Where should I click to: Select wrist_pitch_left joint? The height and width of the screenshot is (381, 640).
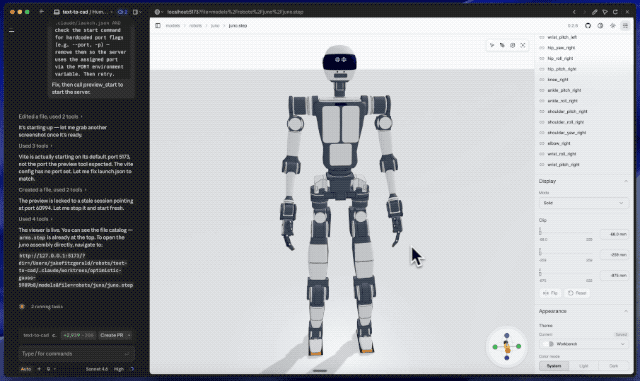(x=562, y=37)
